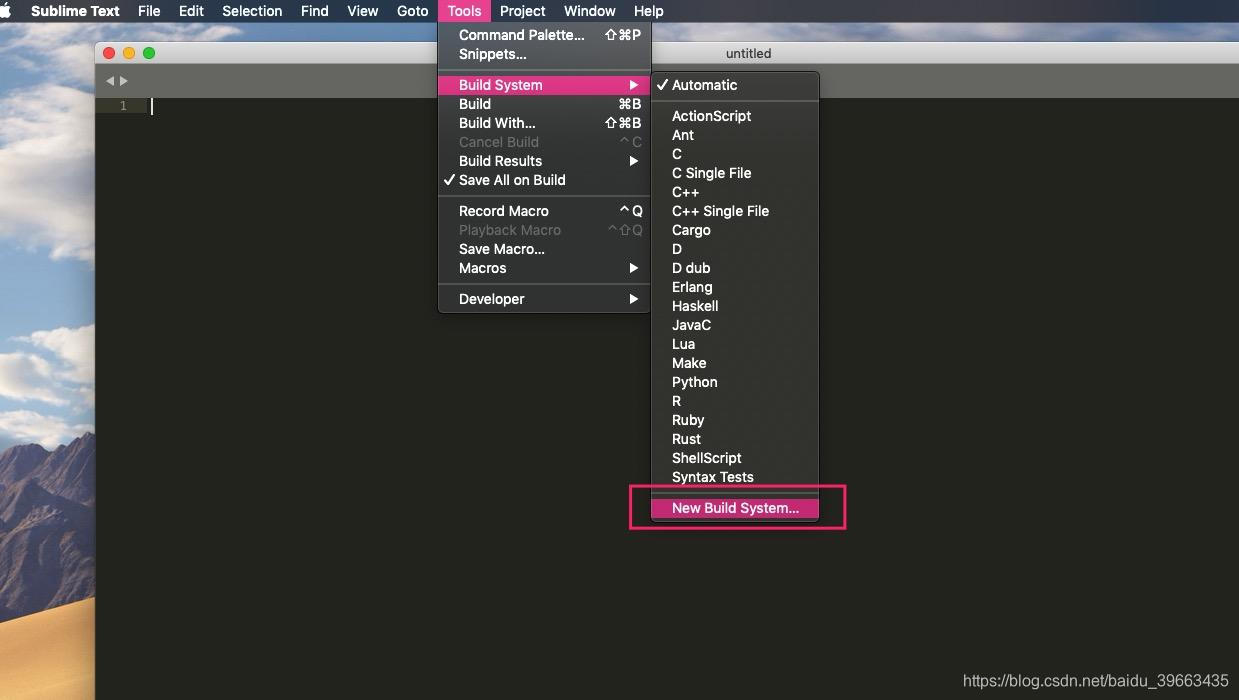Select Rust build system
This screenshot has height=700, width=1239.
735,439
